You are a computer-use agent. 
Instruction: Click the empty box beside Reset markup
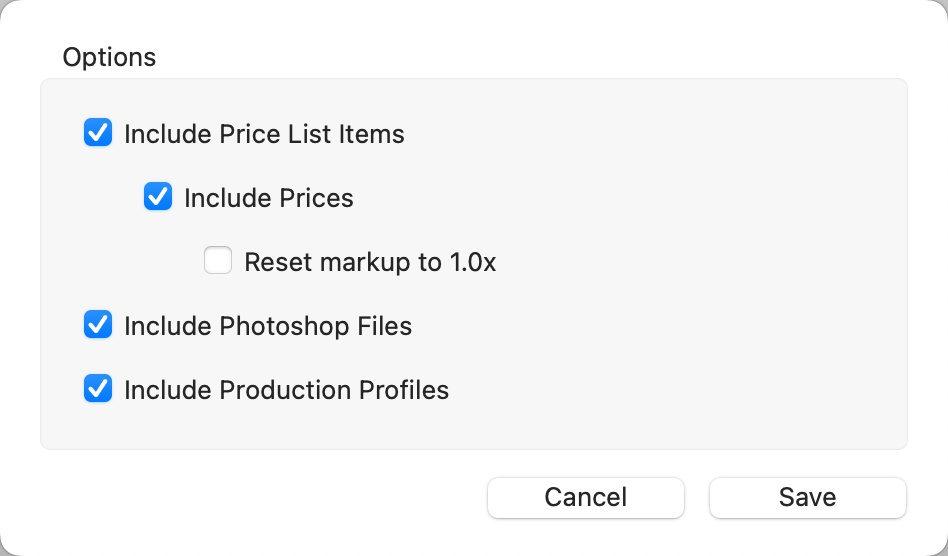(218, 262)
